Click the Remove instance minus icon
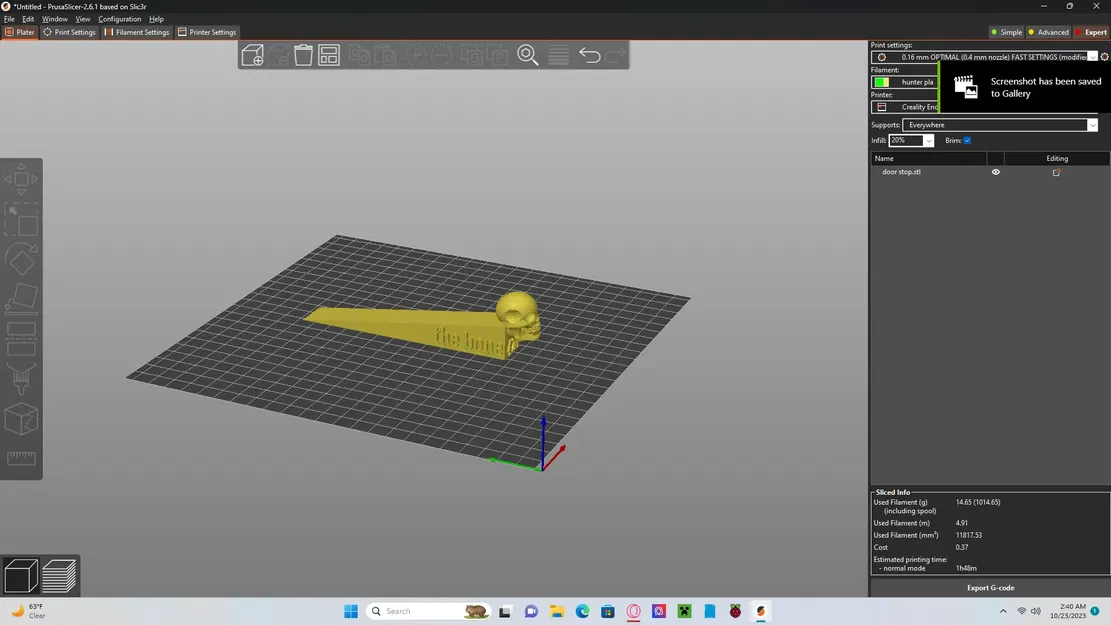 (x=441, y=55)
